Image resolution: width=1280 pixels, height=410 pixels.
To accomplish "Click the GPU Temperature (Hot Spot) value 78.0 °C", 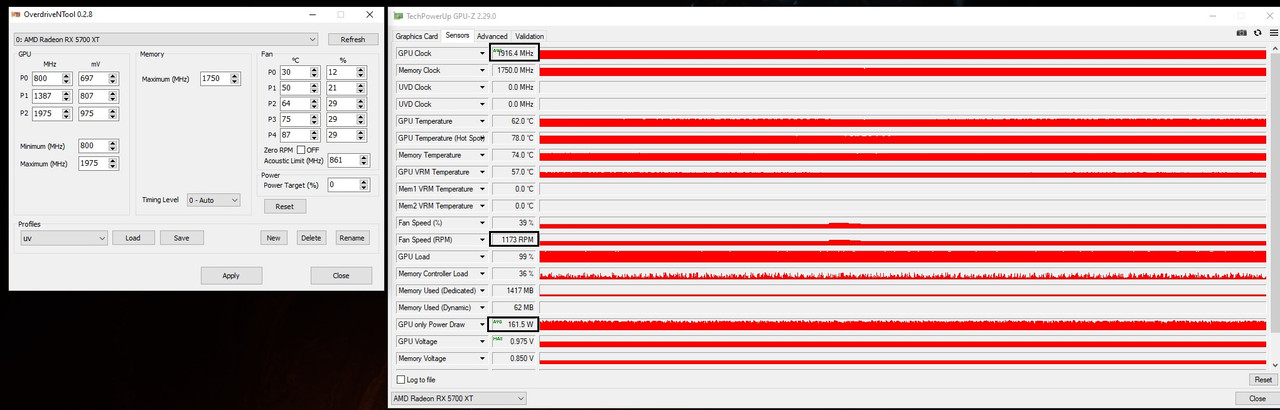I will (514, 138).
